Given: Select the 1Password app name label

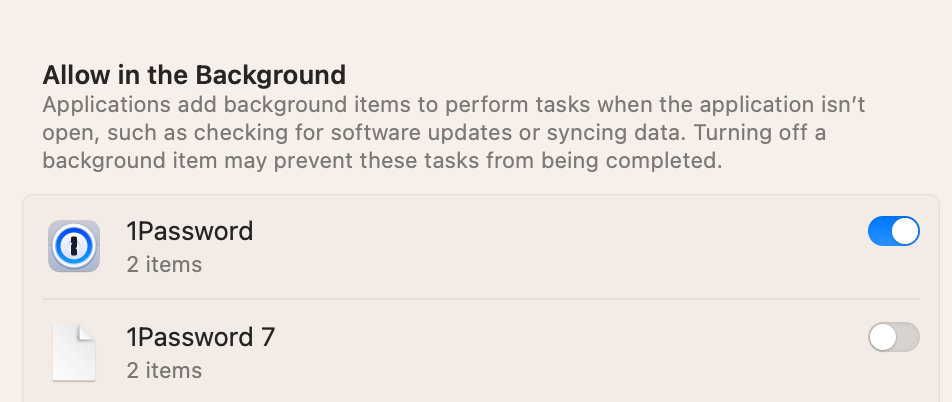Looking at the screenshot, I should click(189, 231).
